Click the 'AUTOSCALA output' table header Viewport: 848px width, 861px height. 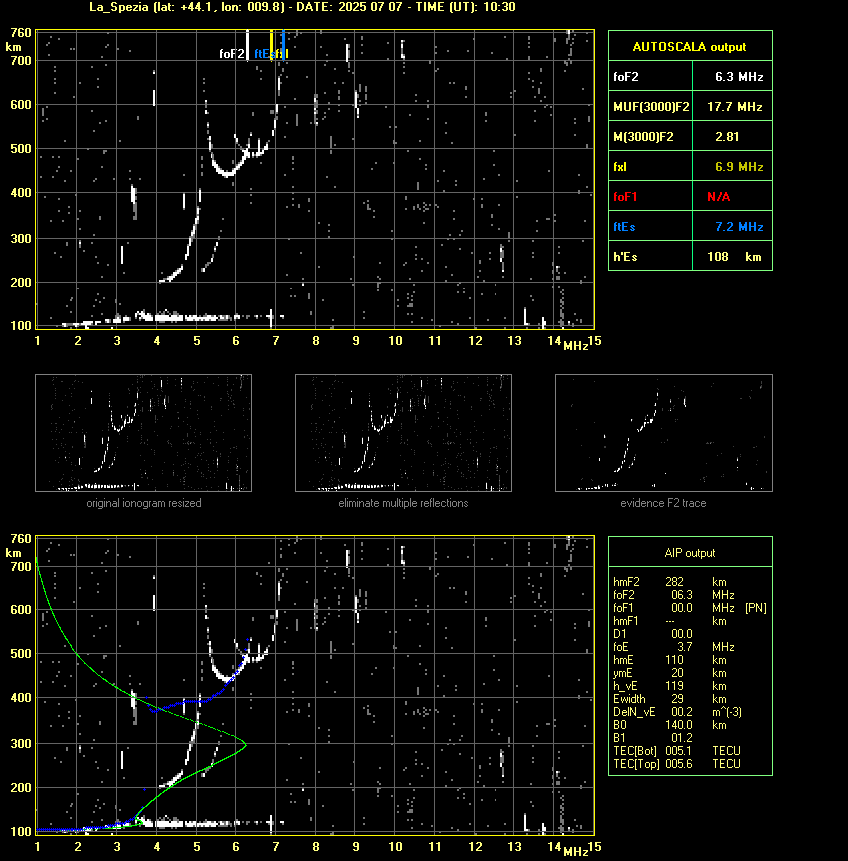coord(690,46)
